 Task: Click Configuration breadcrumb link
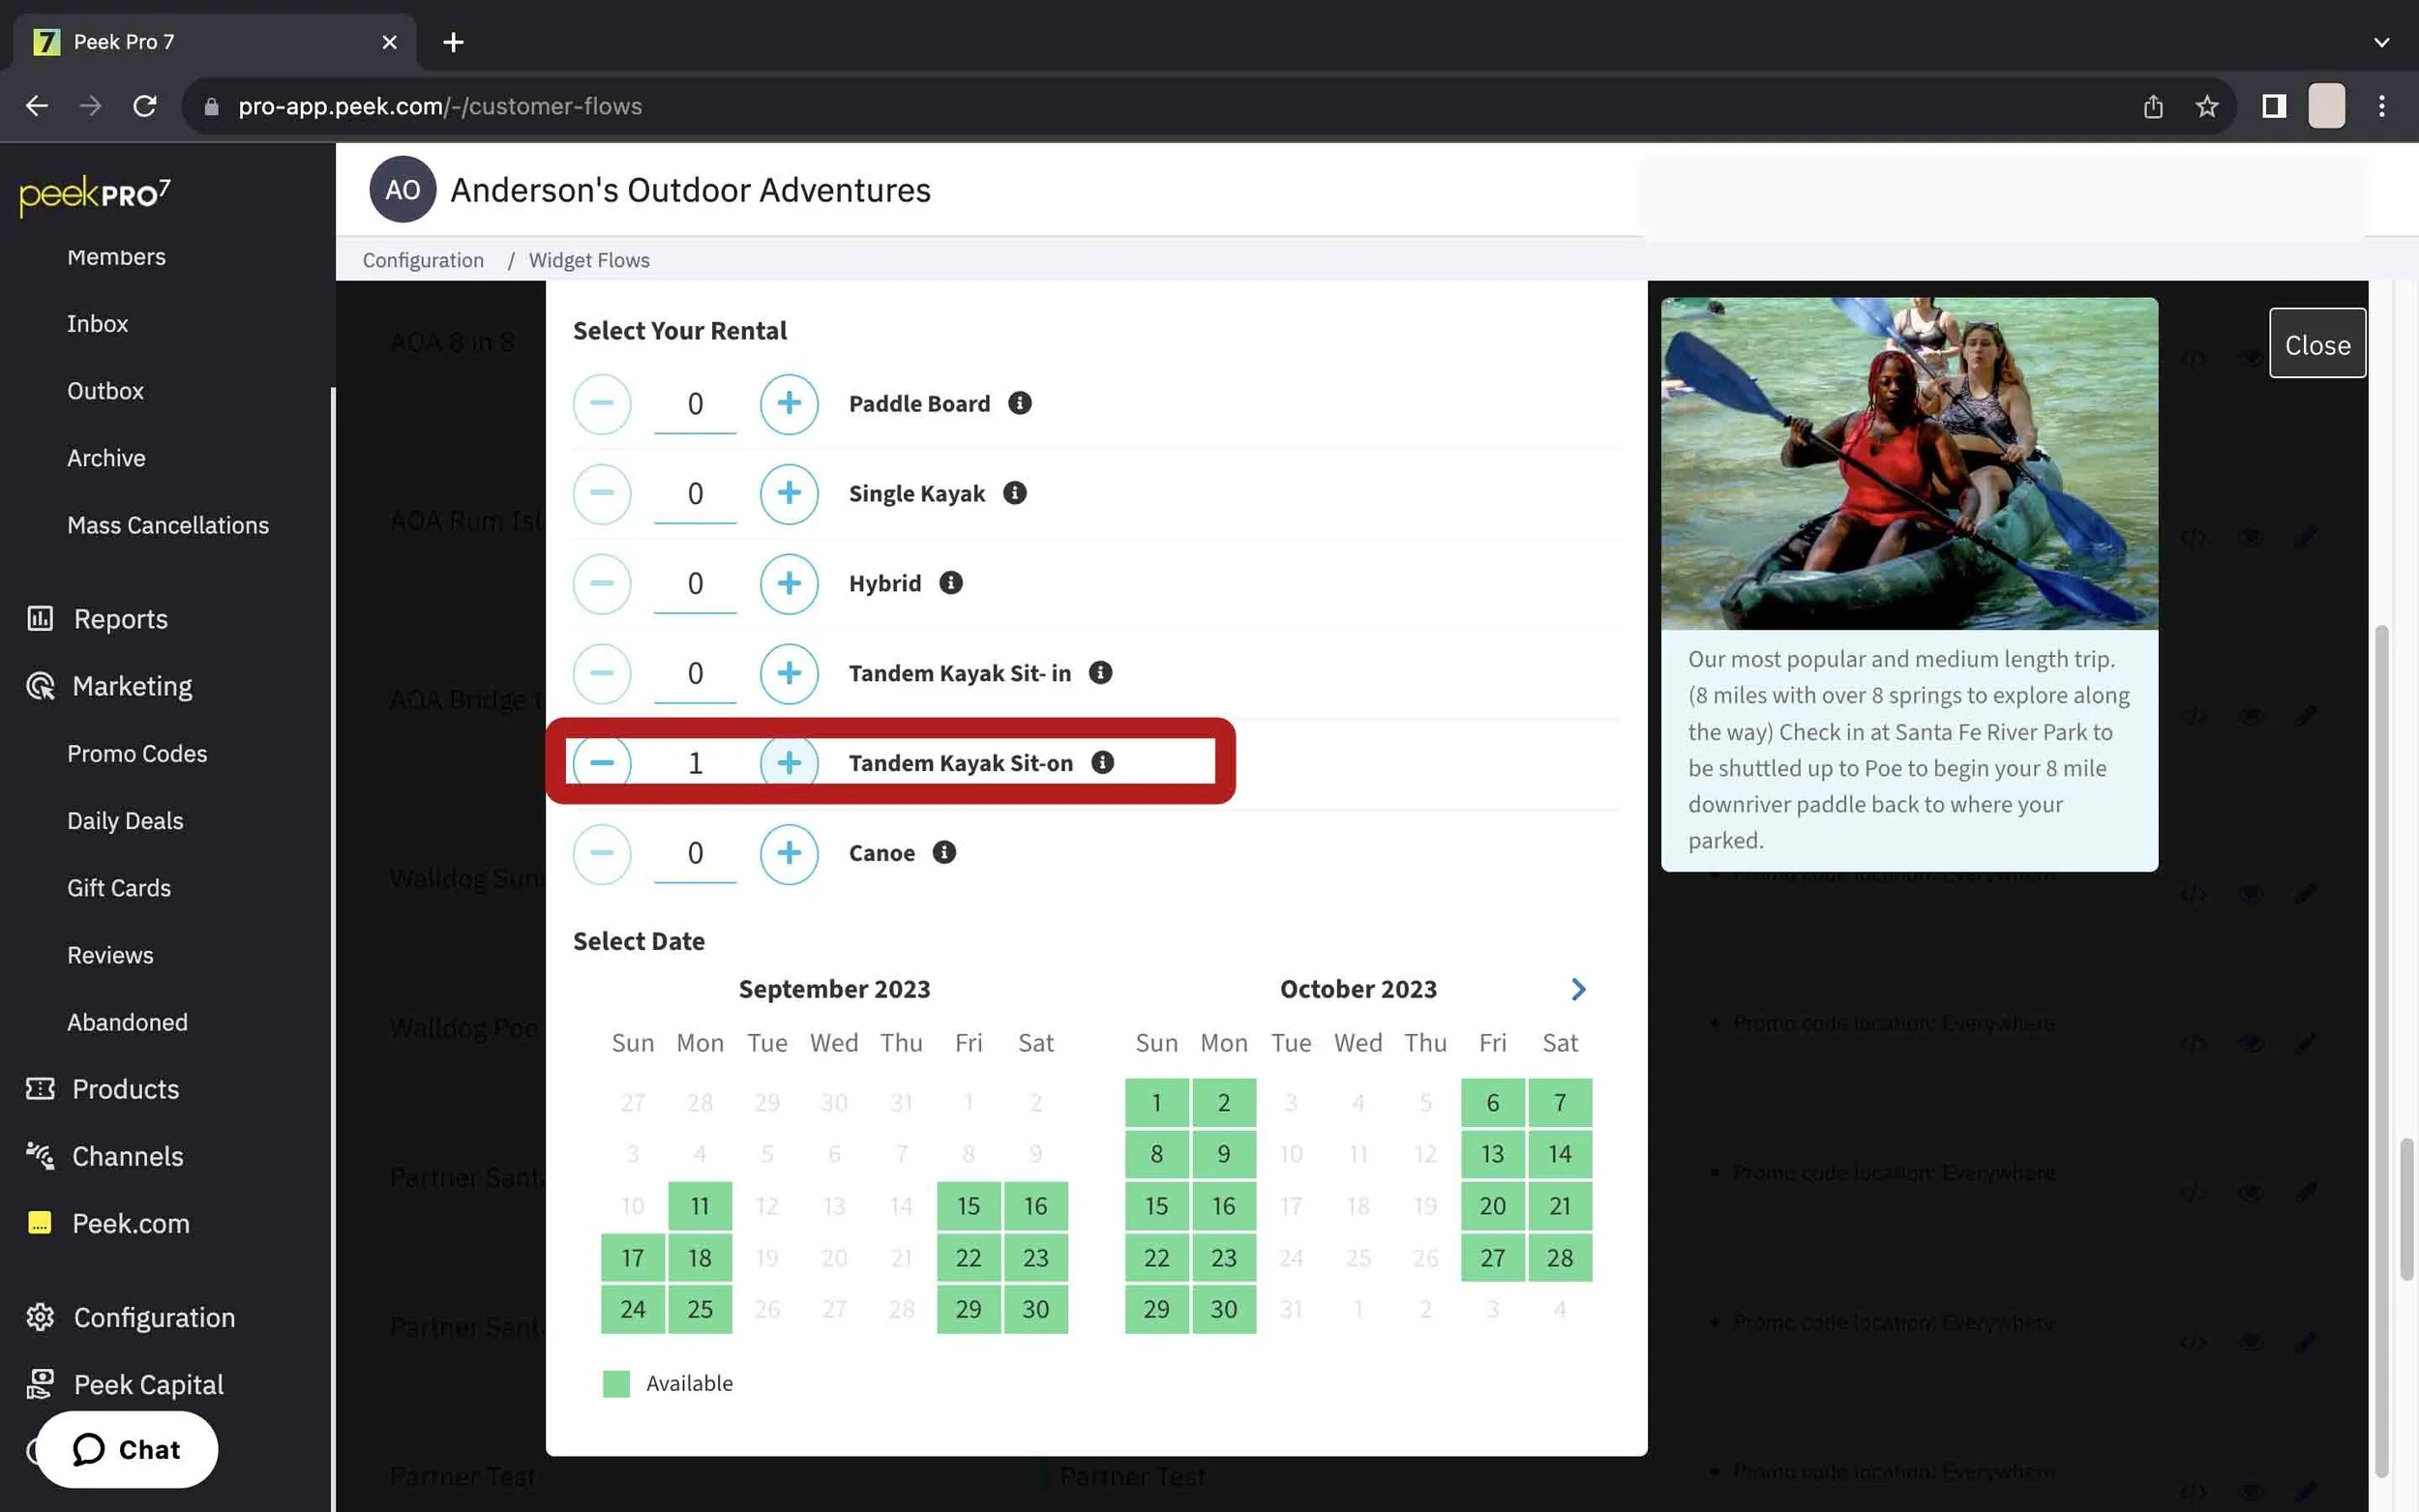423,260
